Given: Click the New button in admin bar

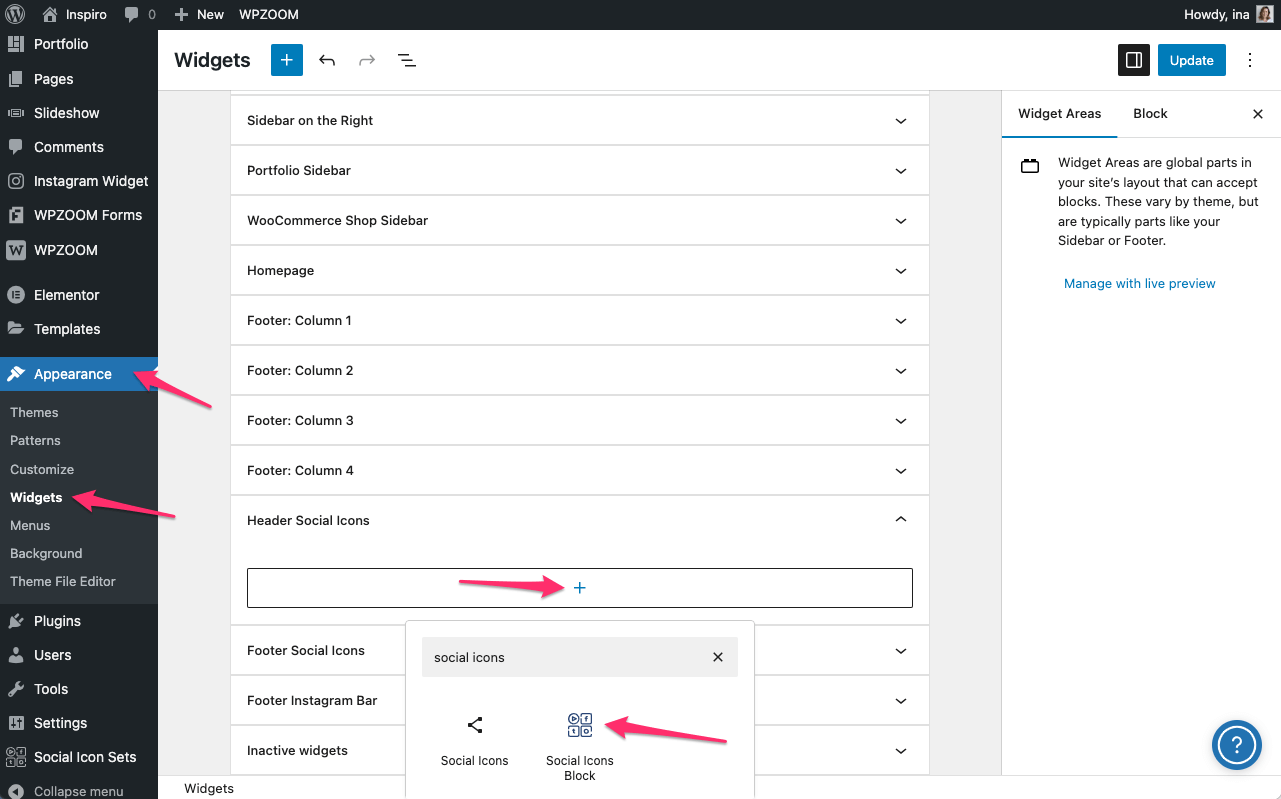Looking at the screenshot, I should pos(199,14).
